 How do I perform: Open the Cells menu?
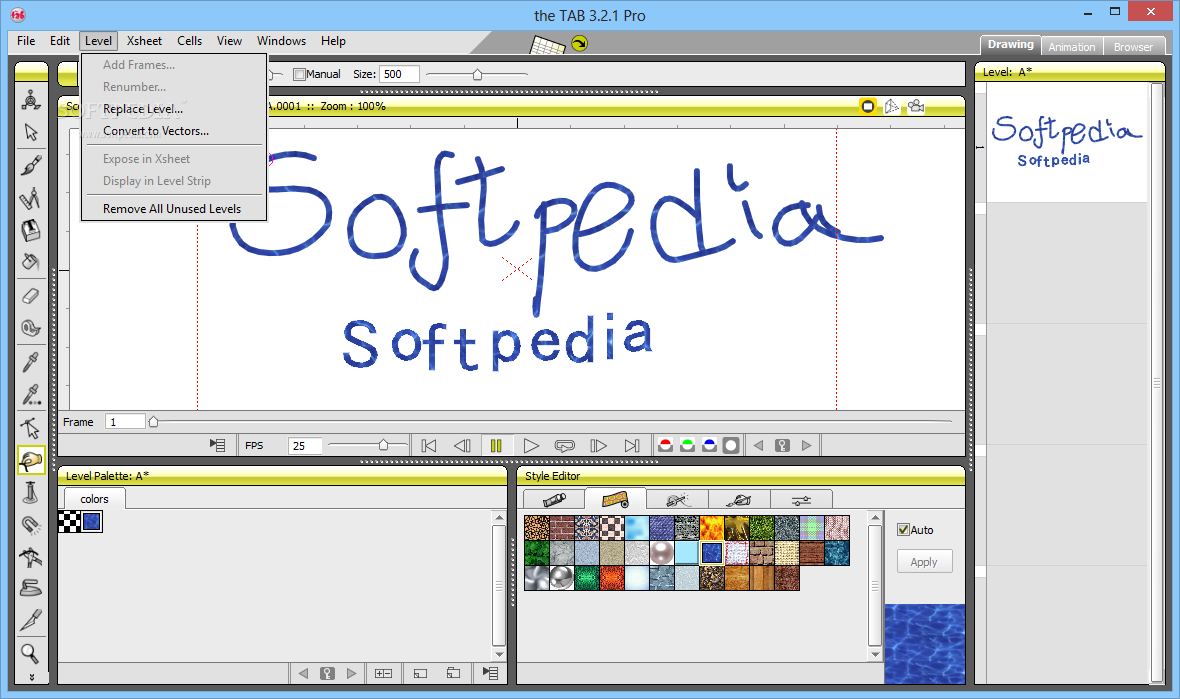pos(190,41)
